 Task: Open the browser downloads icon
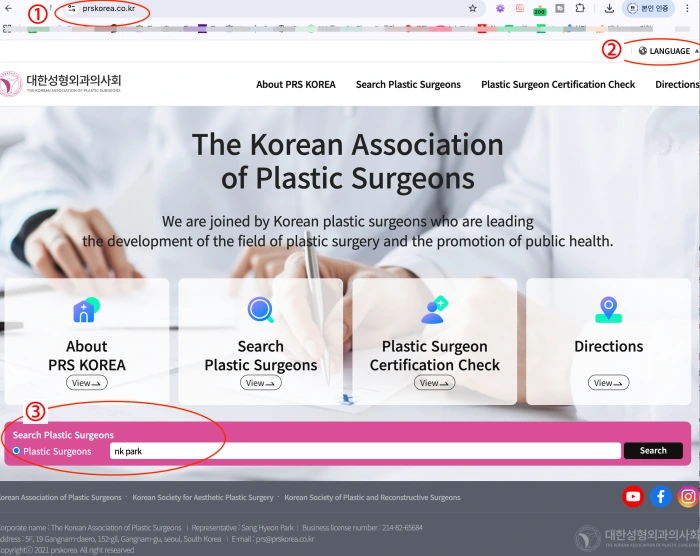[609, 8]
